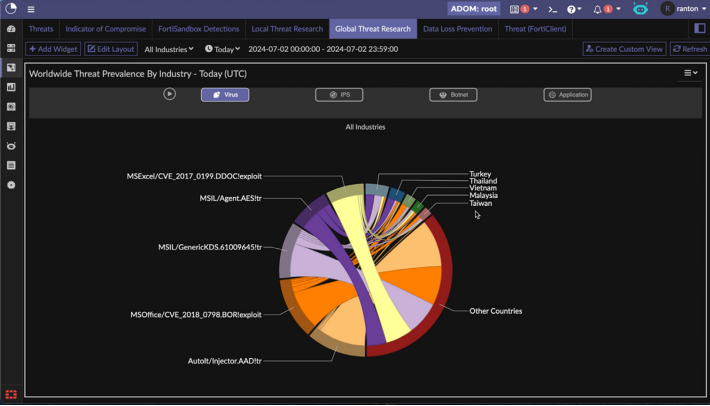Toggle the side panel layout icon
The image size is (710, 406).
(699, 29)
